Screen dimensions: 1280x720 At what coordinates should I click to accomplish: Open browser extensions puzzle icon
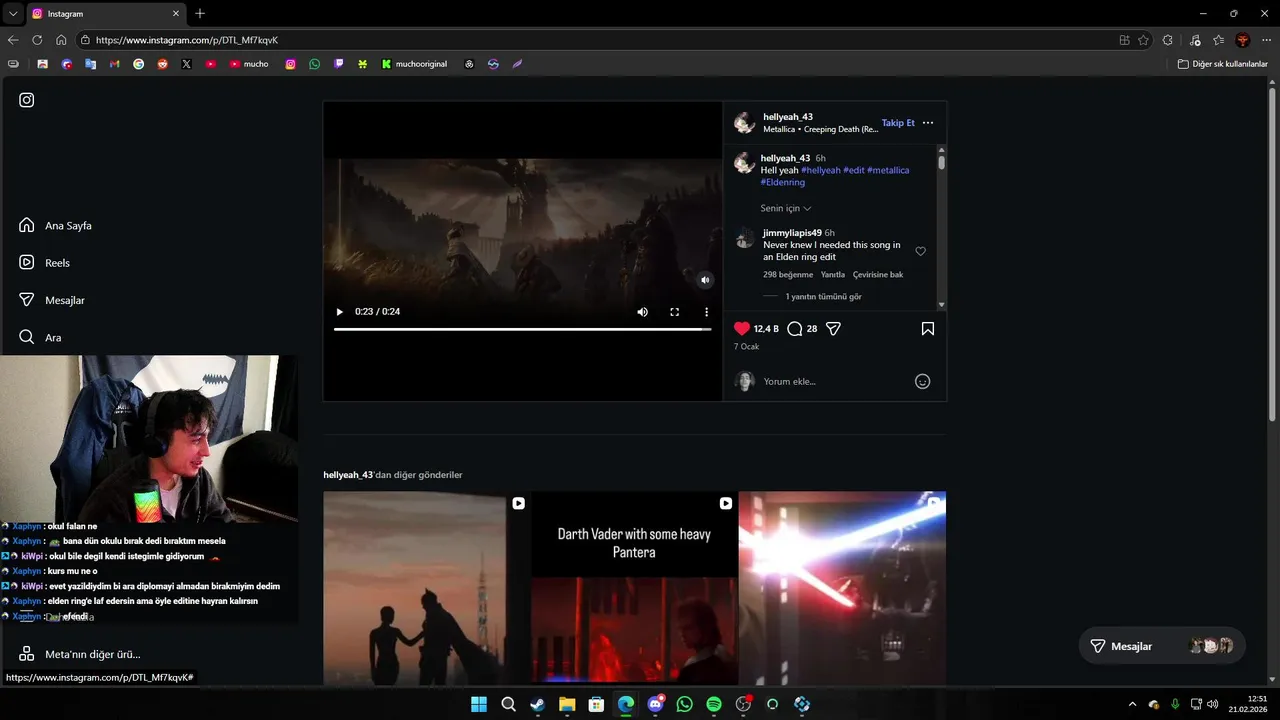point(1168,40)
